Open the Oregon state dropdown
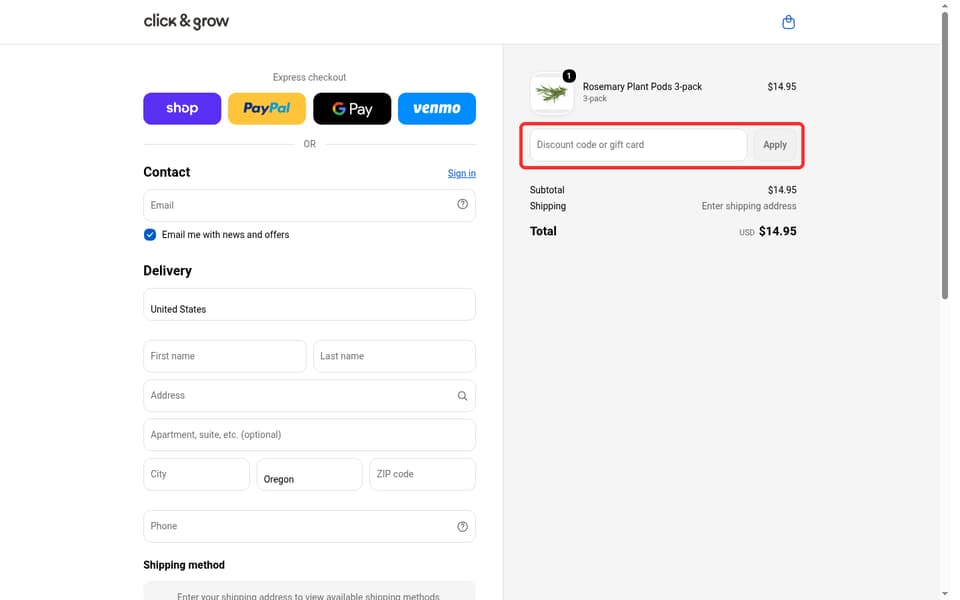 (309, 474)
